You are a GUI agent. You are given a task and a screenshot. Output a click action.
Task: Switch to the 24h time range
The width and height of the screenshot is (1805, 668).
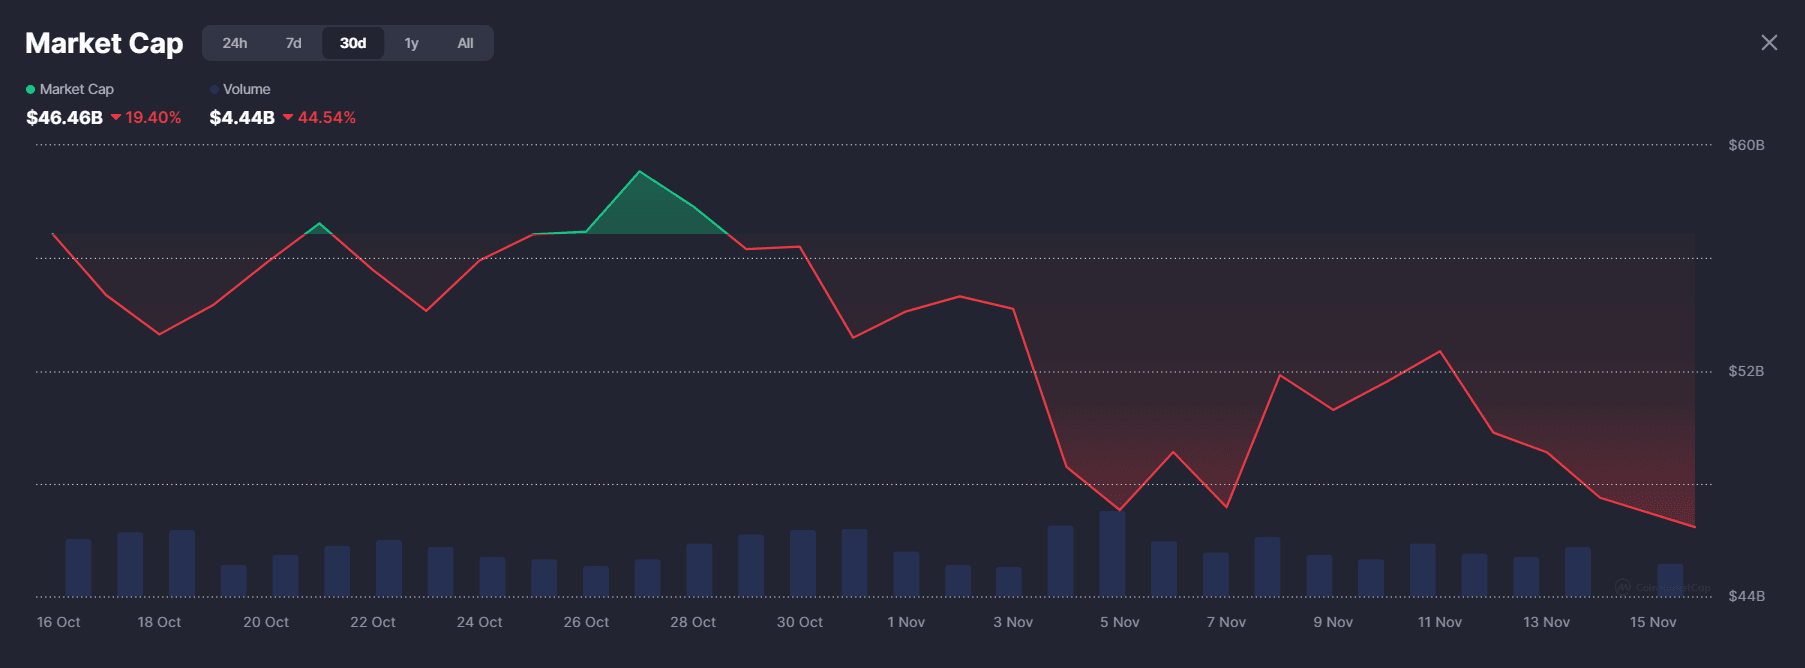(x=235, y=43)
